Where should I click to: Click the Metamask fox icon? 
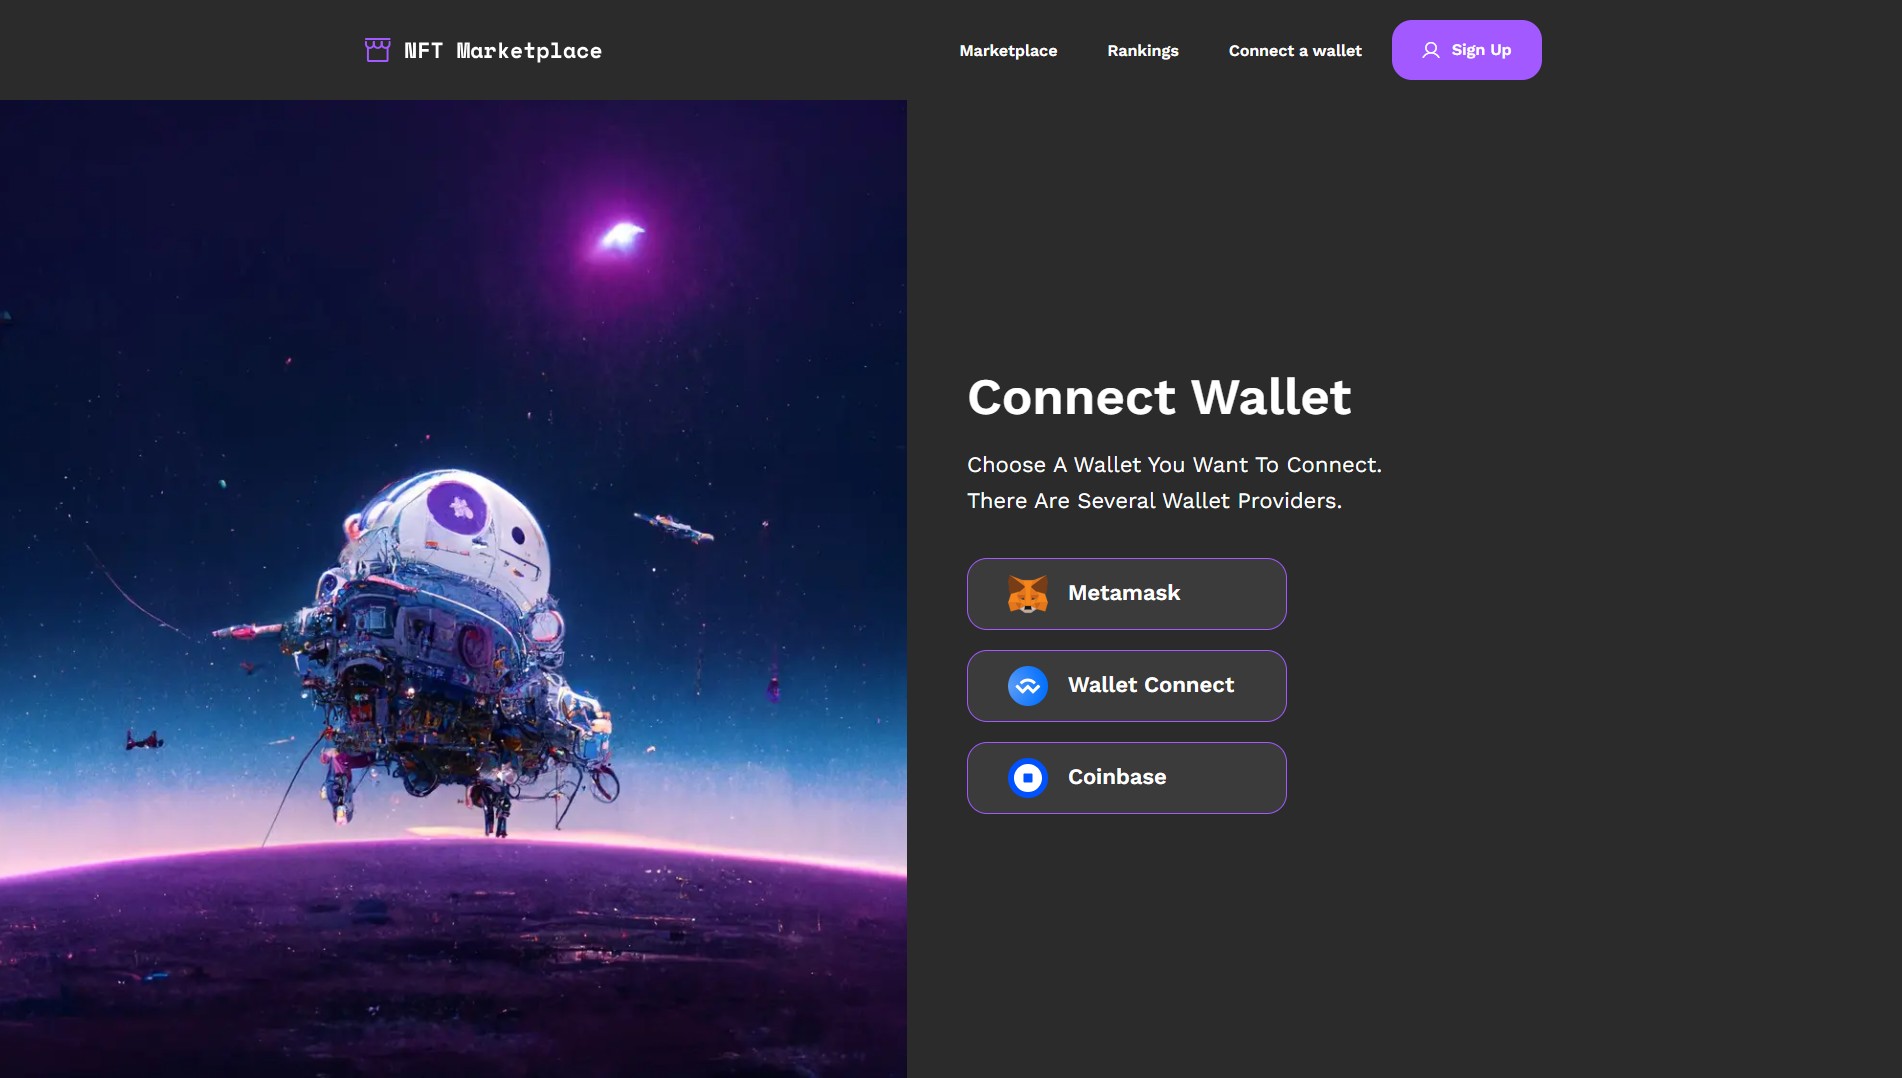[1027, 594]
